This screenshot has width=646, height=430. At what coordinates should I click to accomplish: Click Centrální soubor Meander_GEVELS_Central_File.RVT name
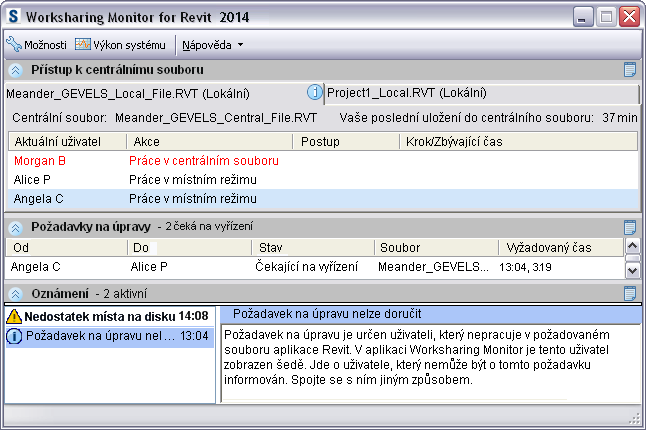pos(216,118)
